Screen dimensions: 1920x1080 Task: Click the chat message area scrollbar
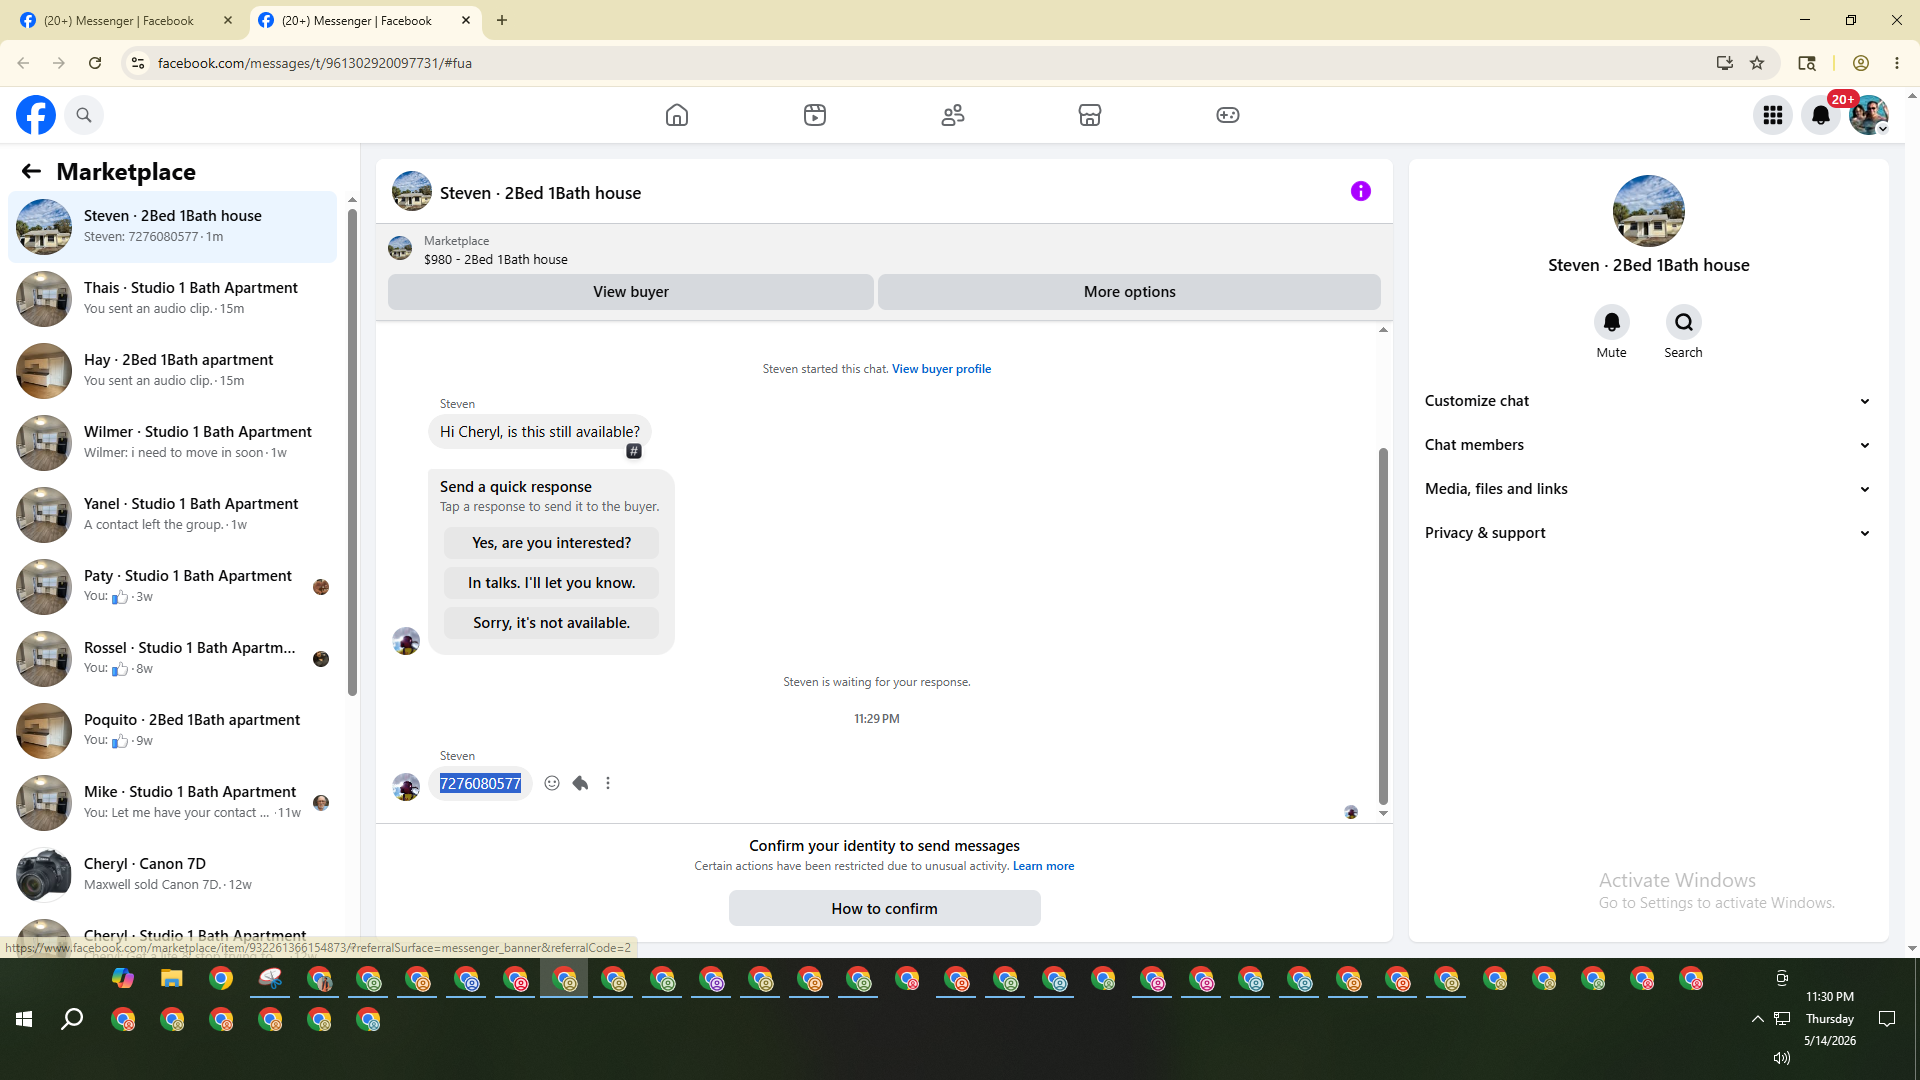pos(1383,626)
